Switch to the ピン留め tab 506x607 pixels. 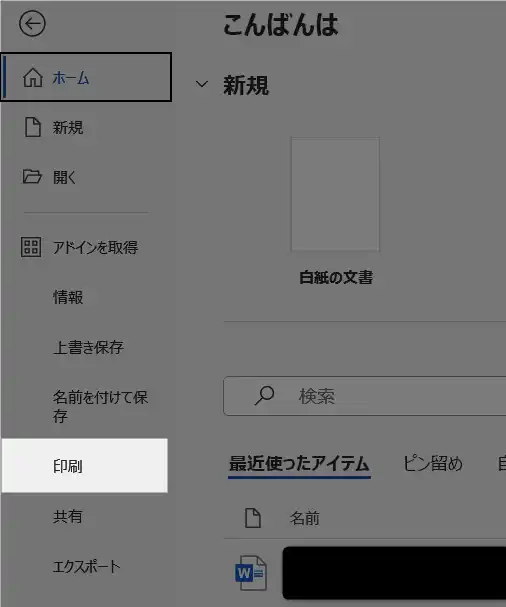pos(433,463)
